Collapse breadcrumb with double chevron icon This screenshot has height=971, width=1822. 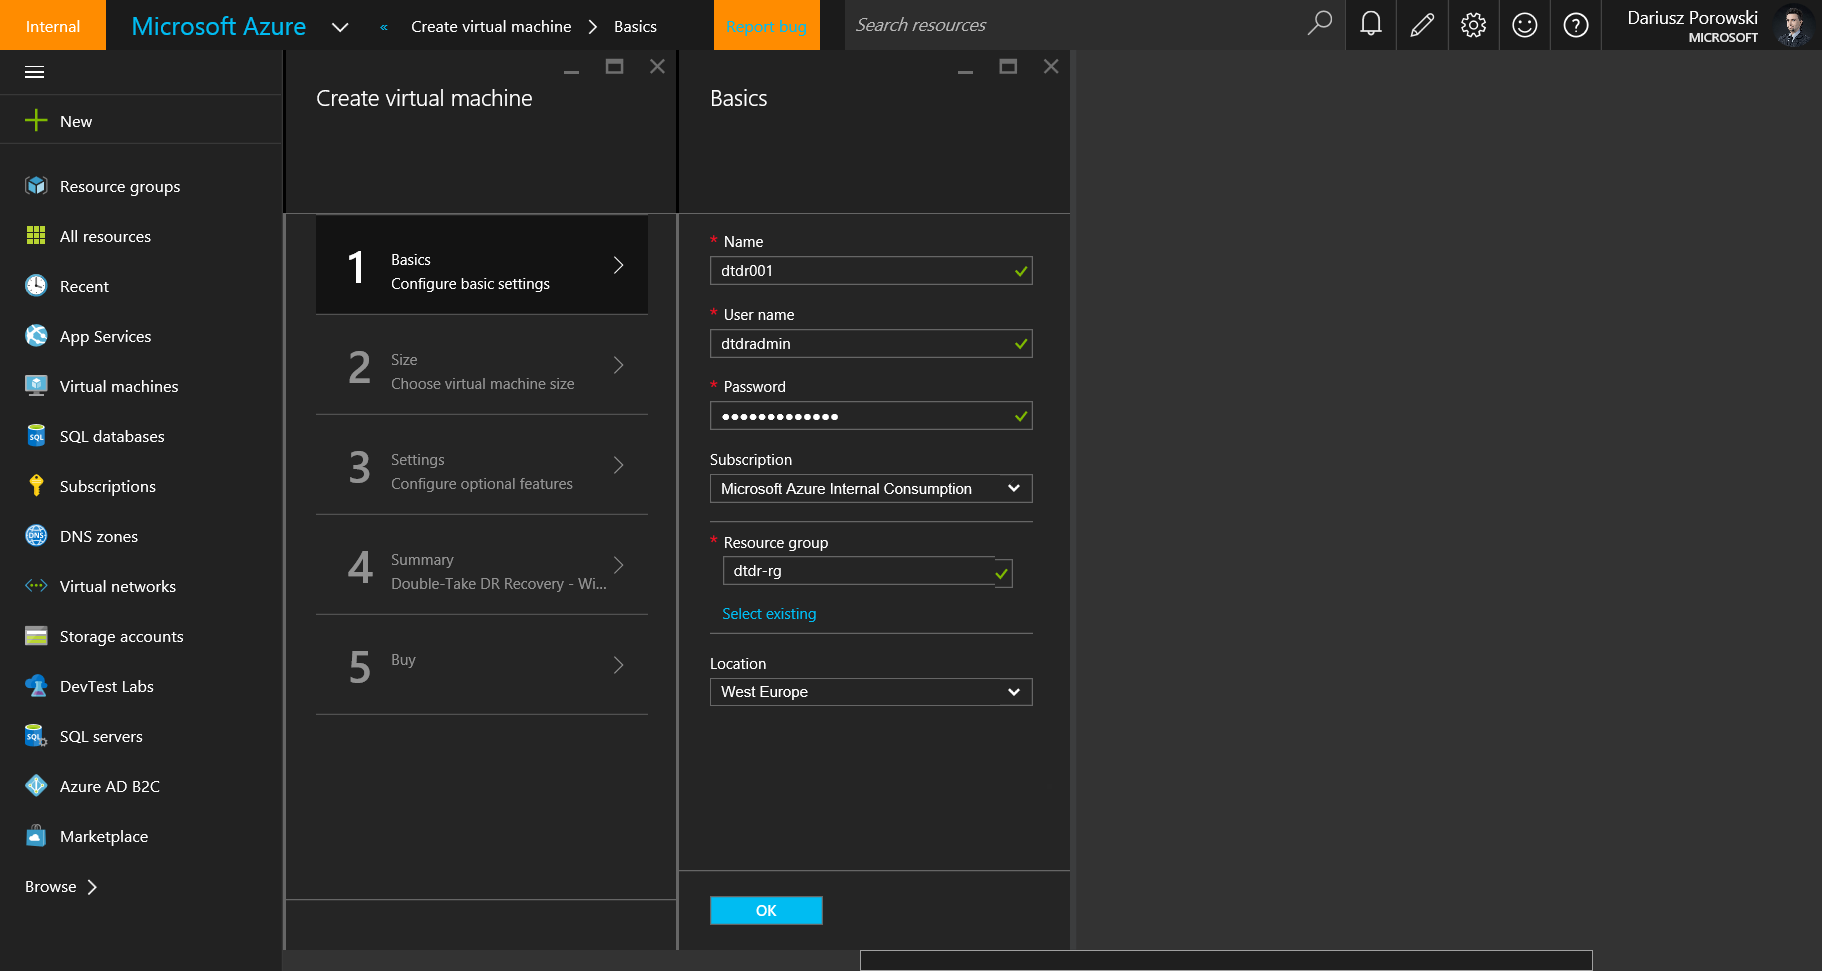pos(384,27)
